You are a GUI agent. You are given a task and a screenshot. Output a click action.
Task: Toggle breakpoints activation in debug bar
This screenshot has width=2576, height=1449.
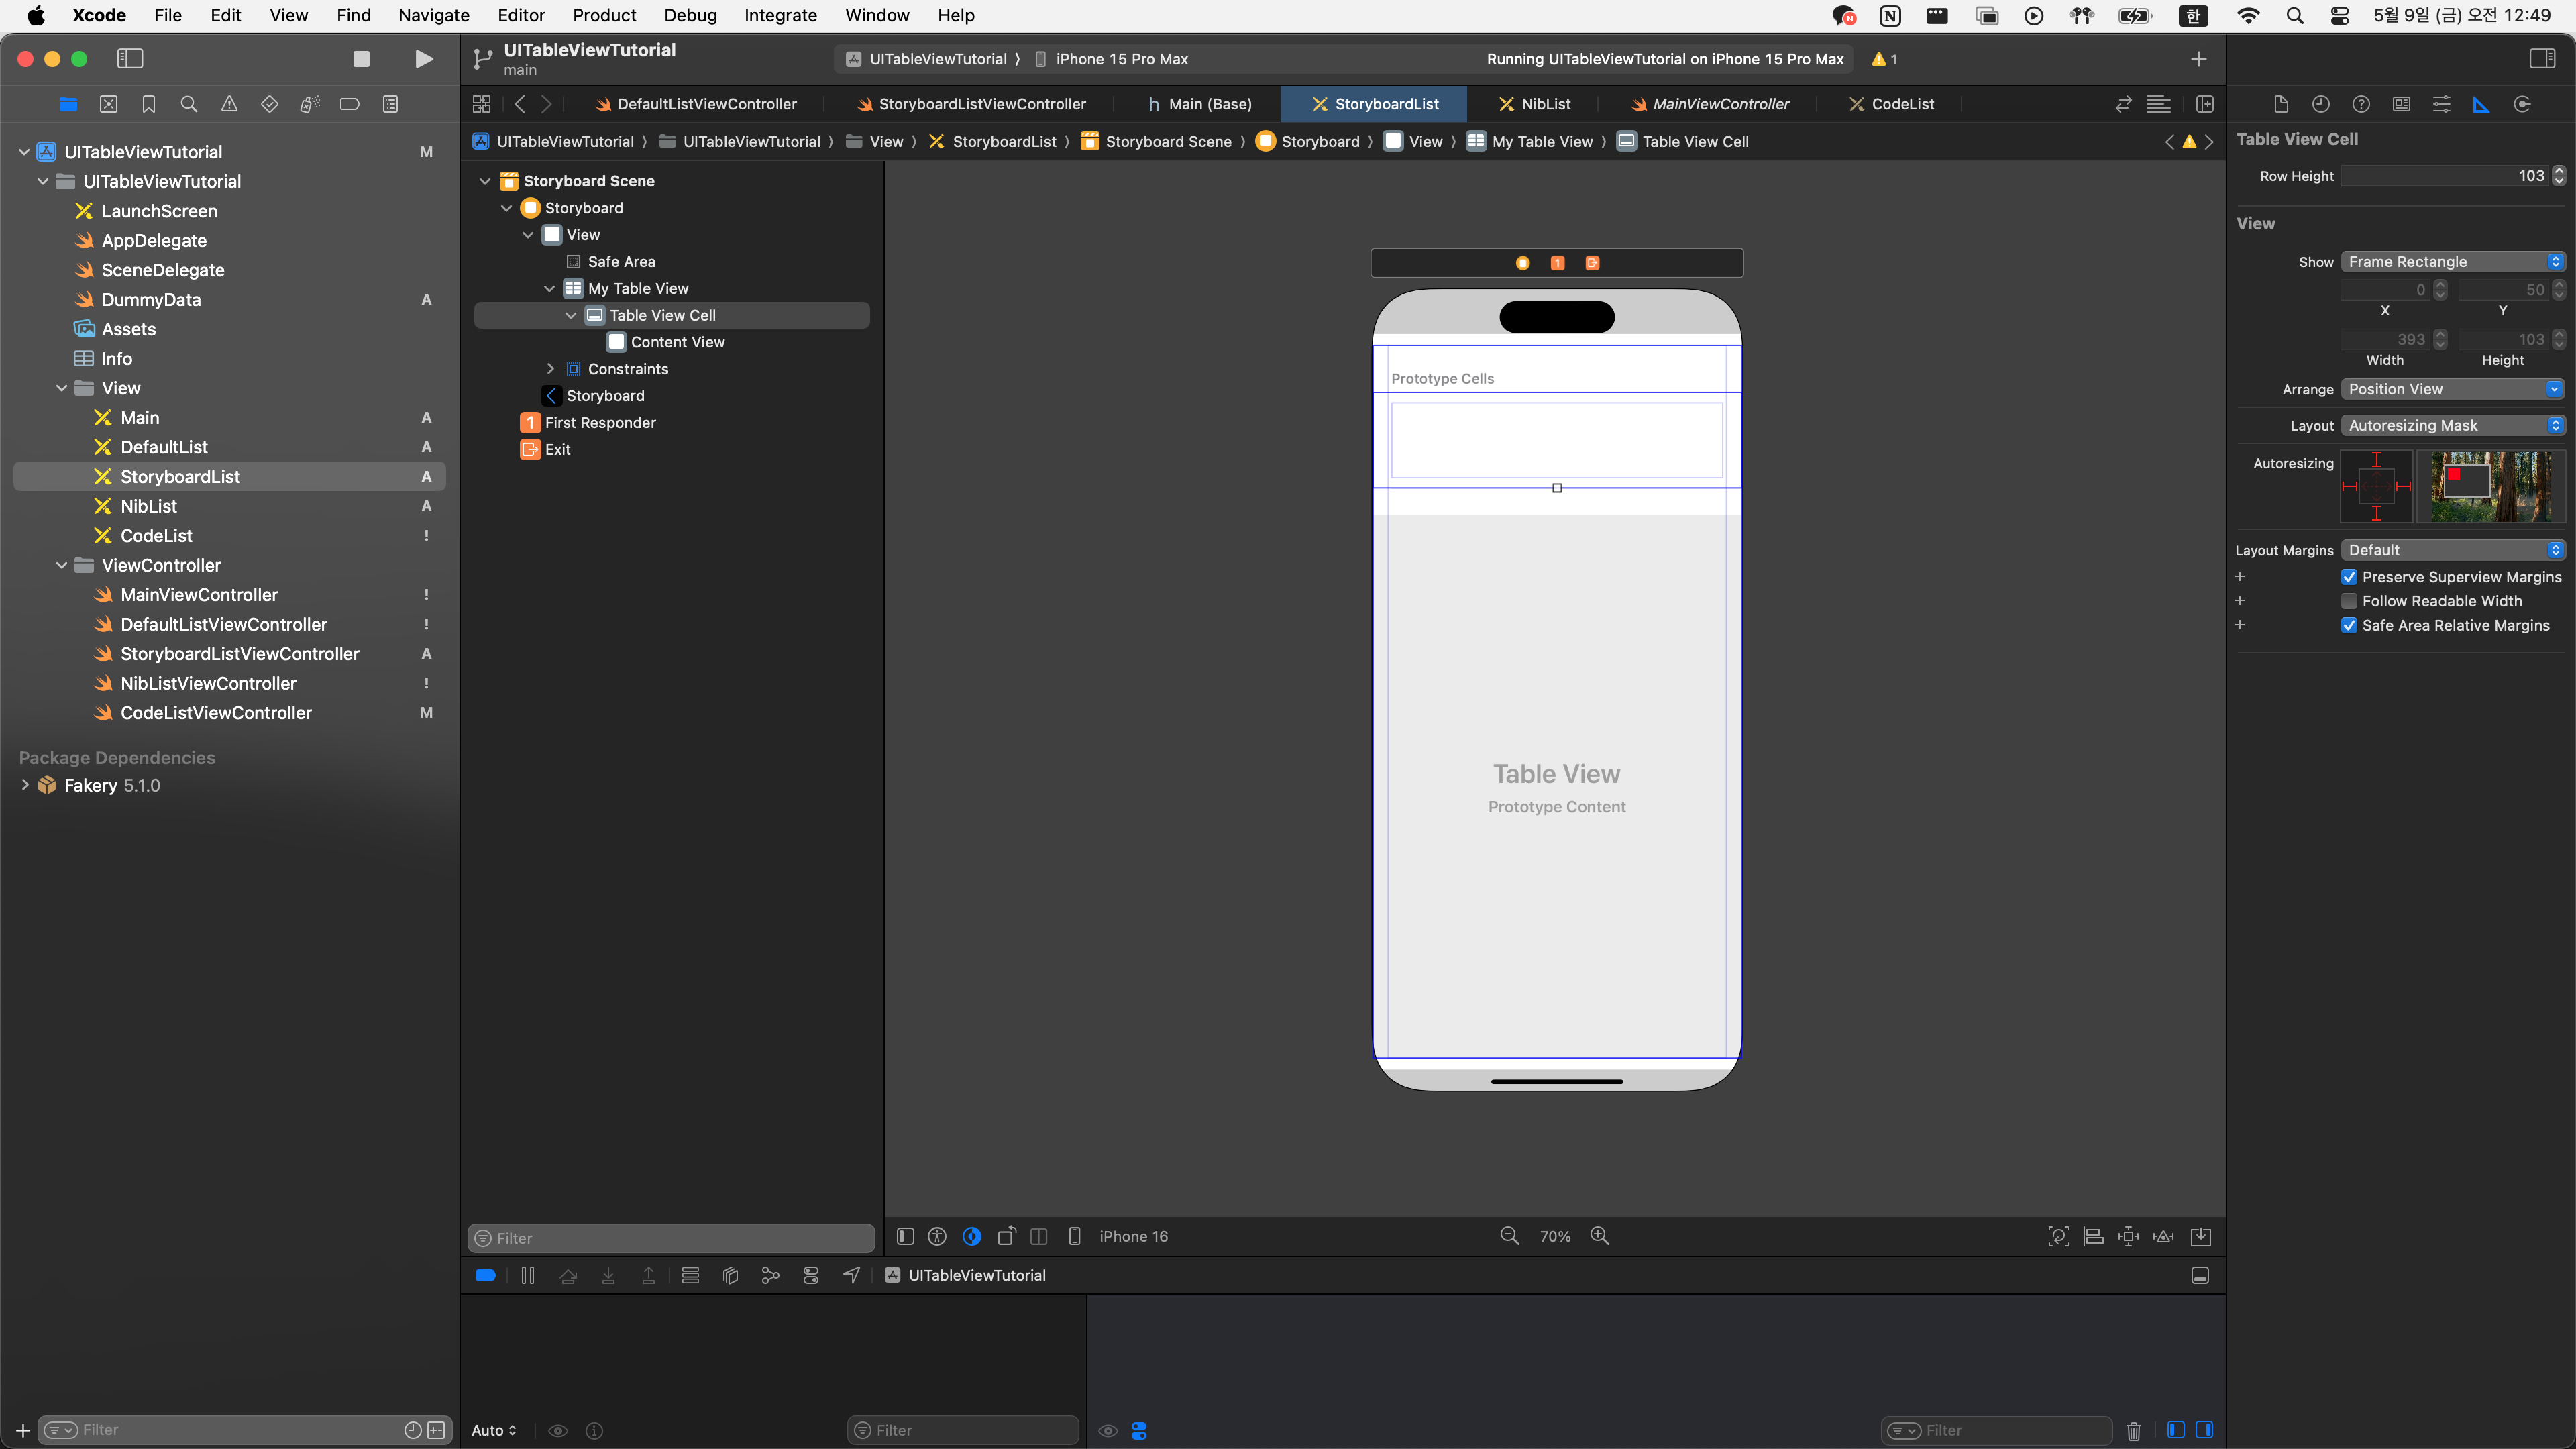485,1275
